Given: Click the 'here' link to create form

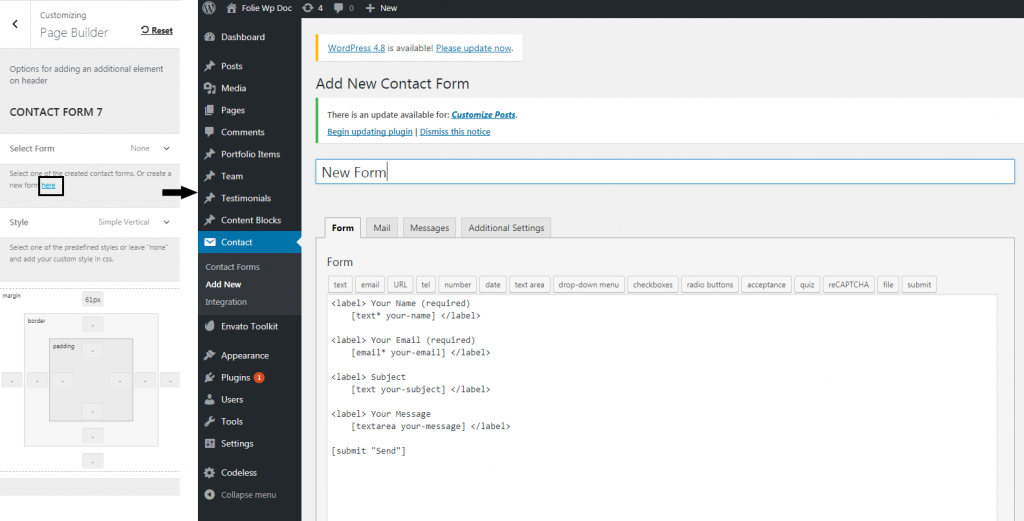Looking at the screenshot, I should 48,185.
